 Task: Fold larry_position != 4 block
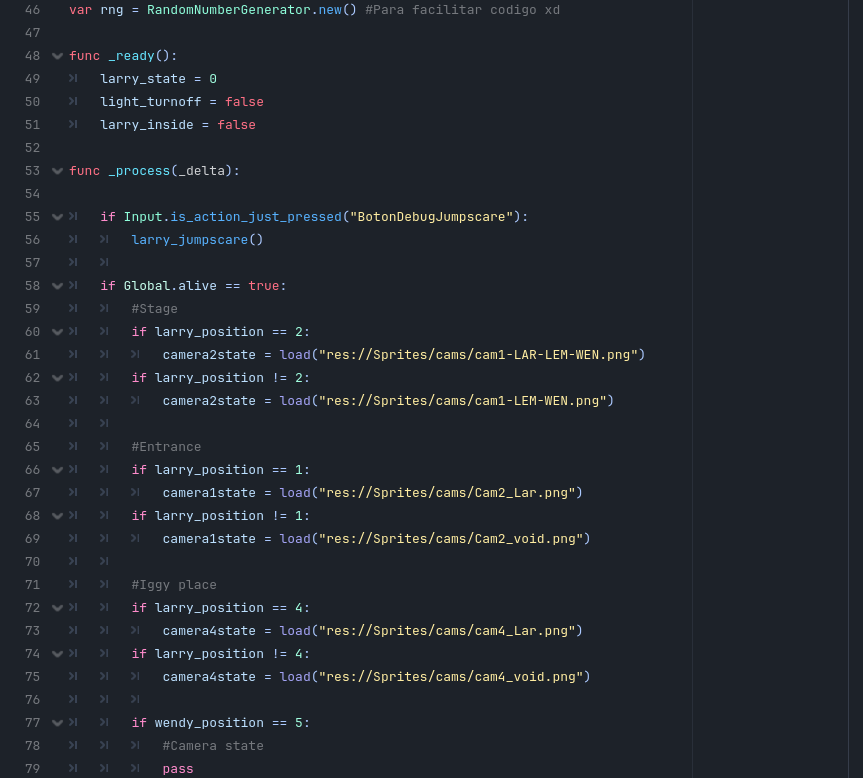(57, 654)
